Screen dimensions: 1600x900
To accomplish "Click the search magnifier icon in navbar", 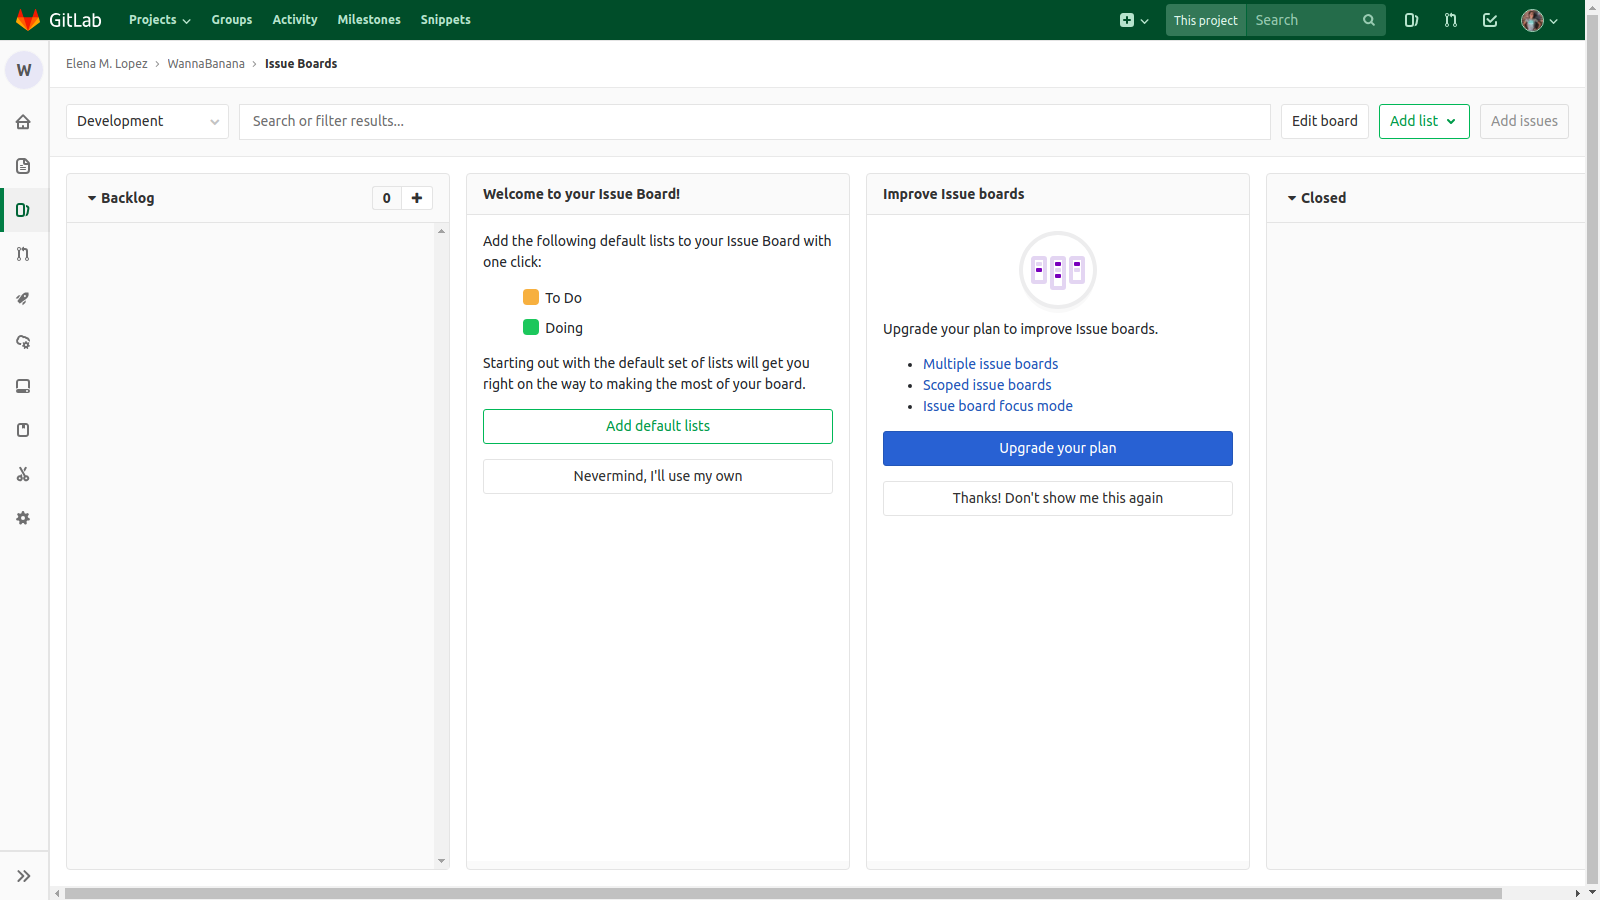I will point(1369,20).
